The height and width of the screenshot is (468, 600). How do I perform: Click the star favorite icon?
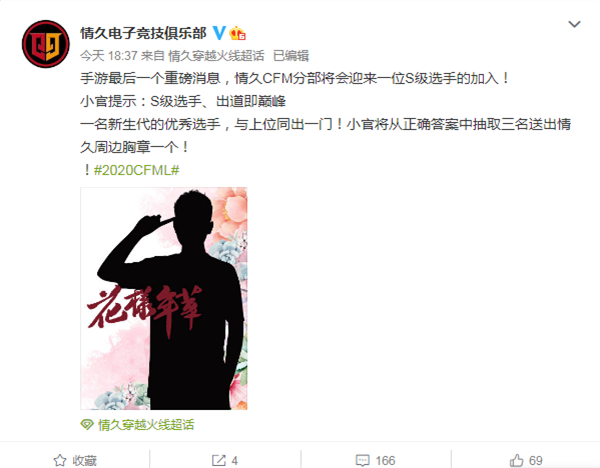coord(60,460)
